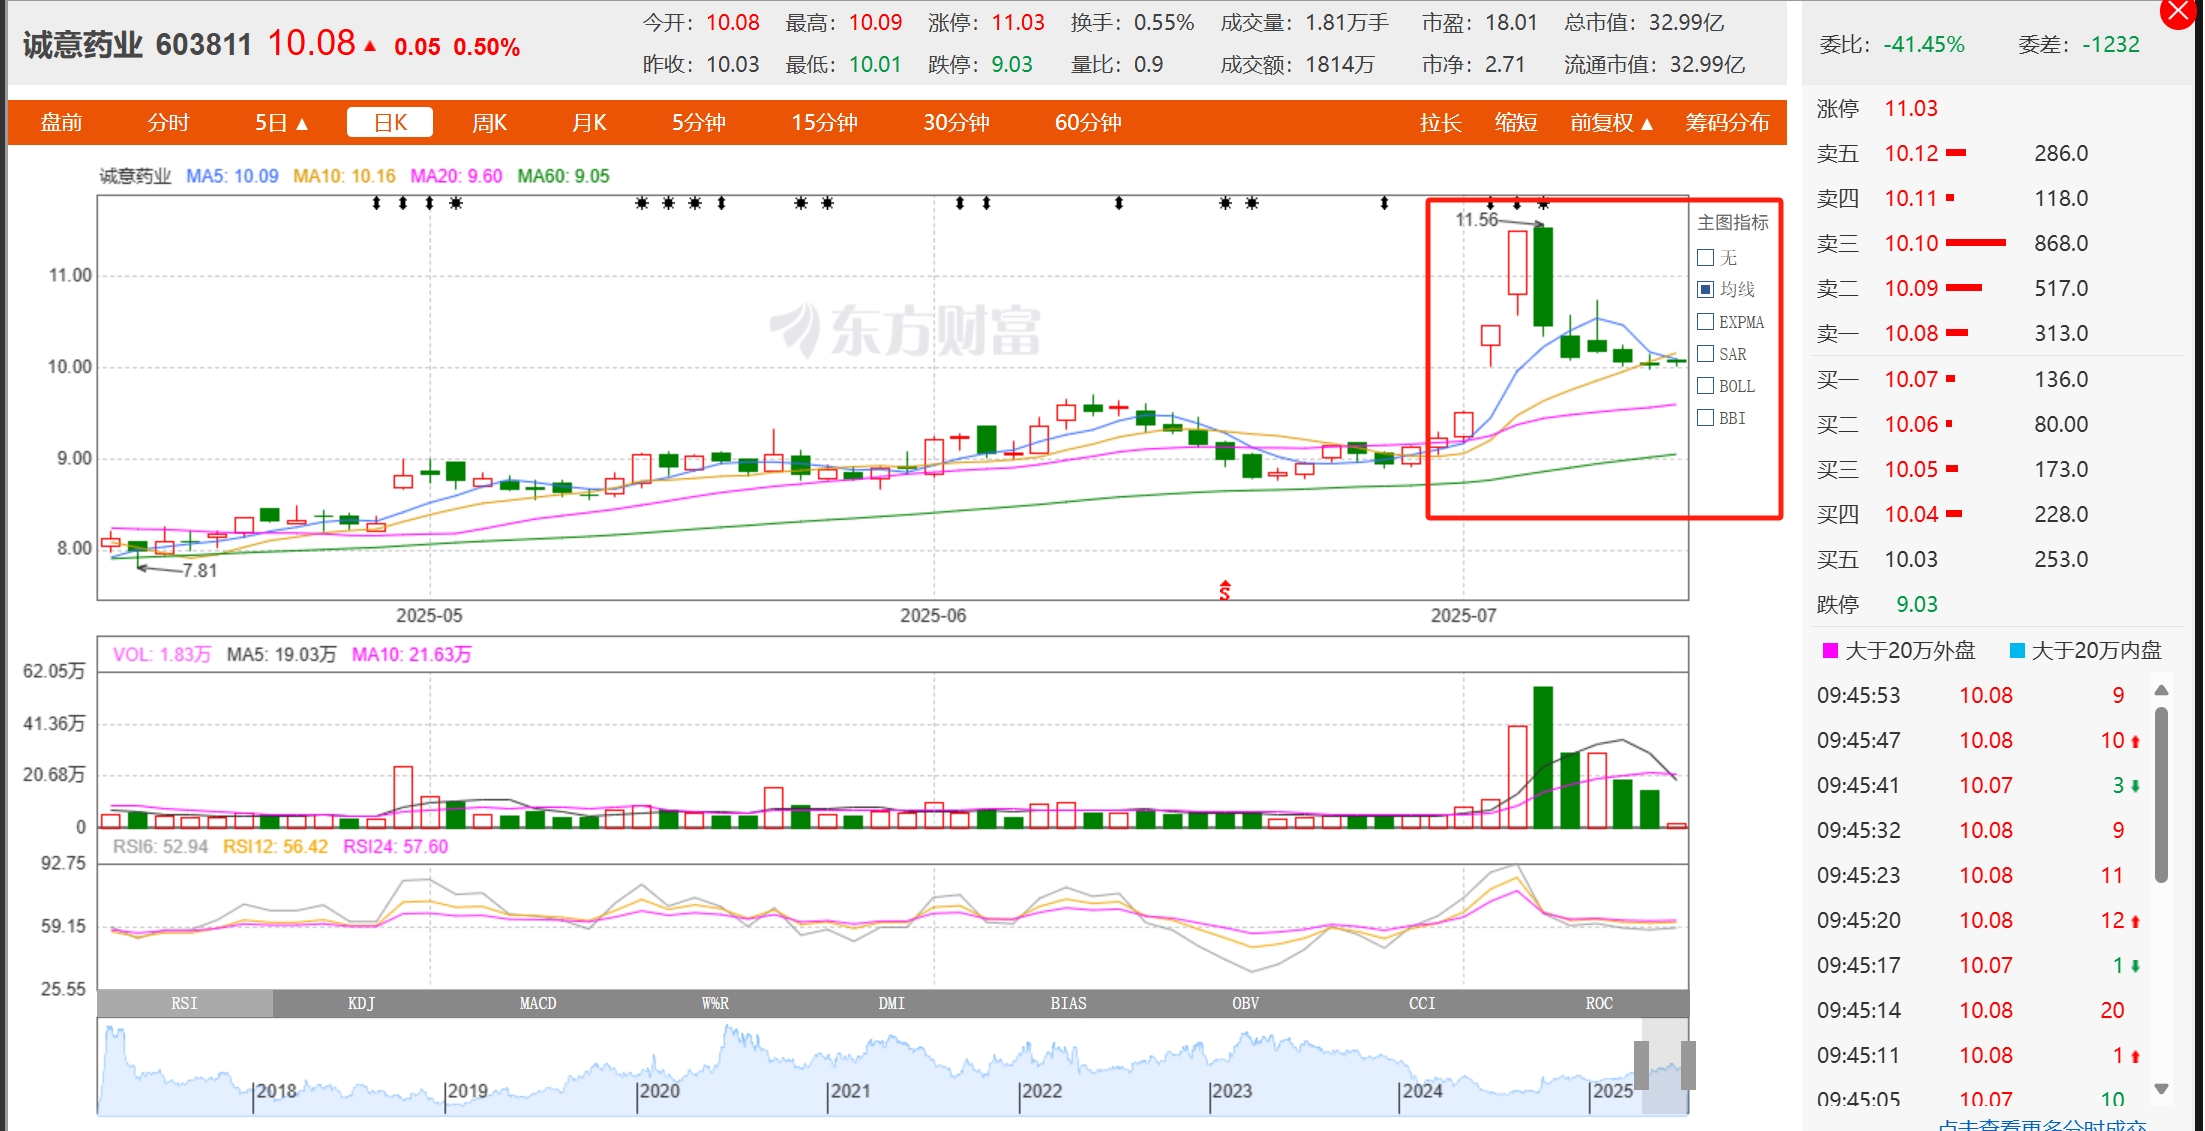Show the 15分钟 chart
The image size is (2205, 1131).
[x=824, y=122]
